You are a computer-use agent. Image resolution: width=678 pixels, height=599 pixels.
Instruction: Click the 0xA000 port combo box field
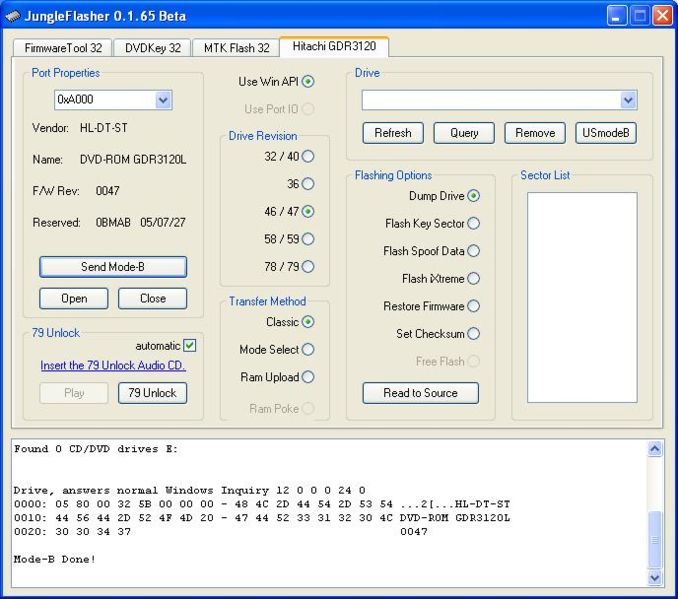(x=113, y=100)
